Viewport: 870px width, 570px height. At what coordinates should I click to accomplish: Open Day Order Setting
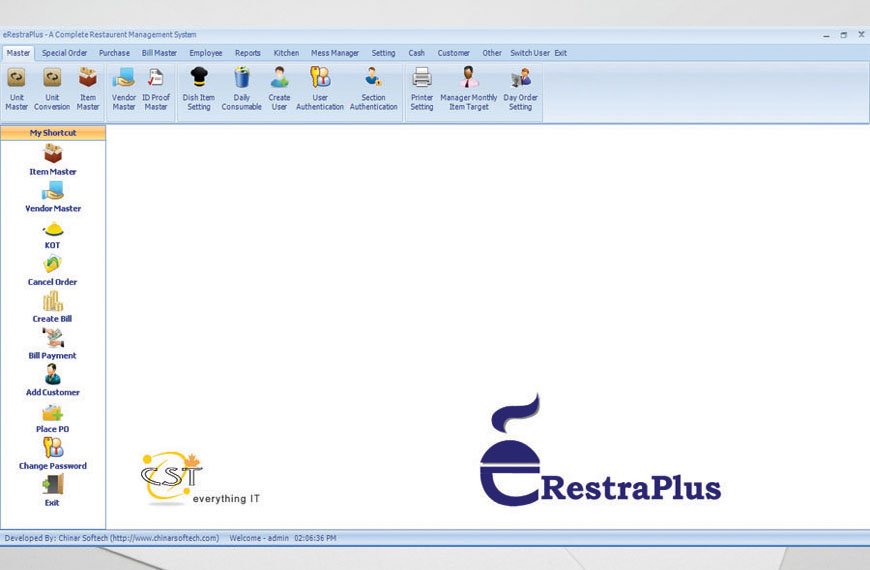pyautogui.click(x=520, y=89)
